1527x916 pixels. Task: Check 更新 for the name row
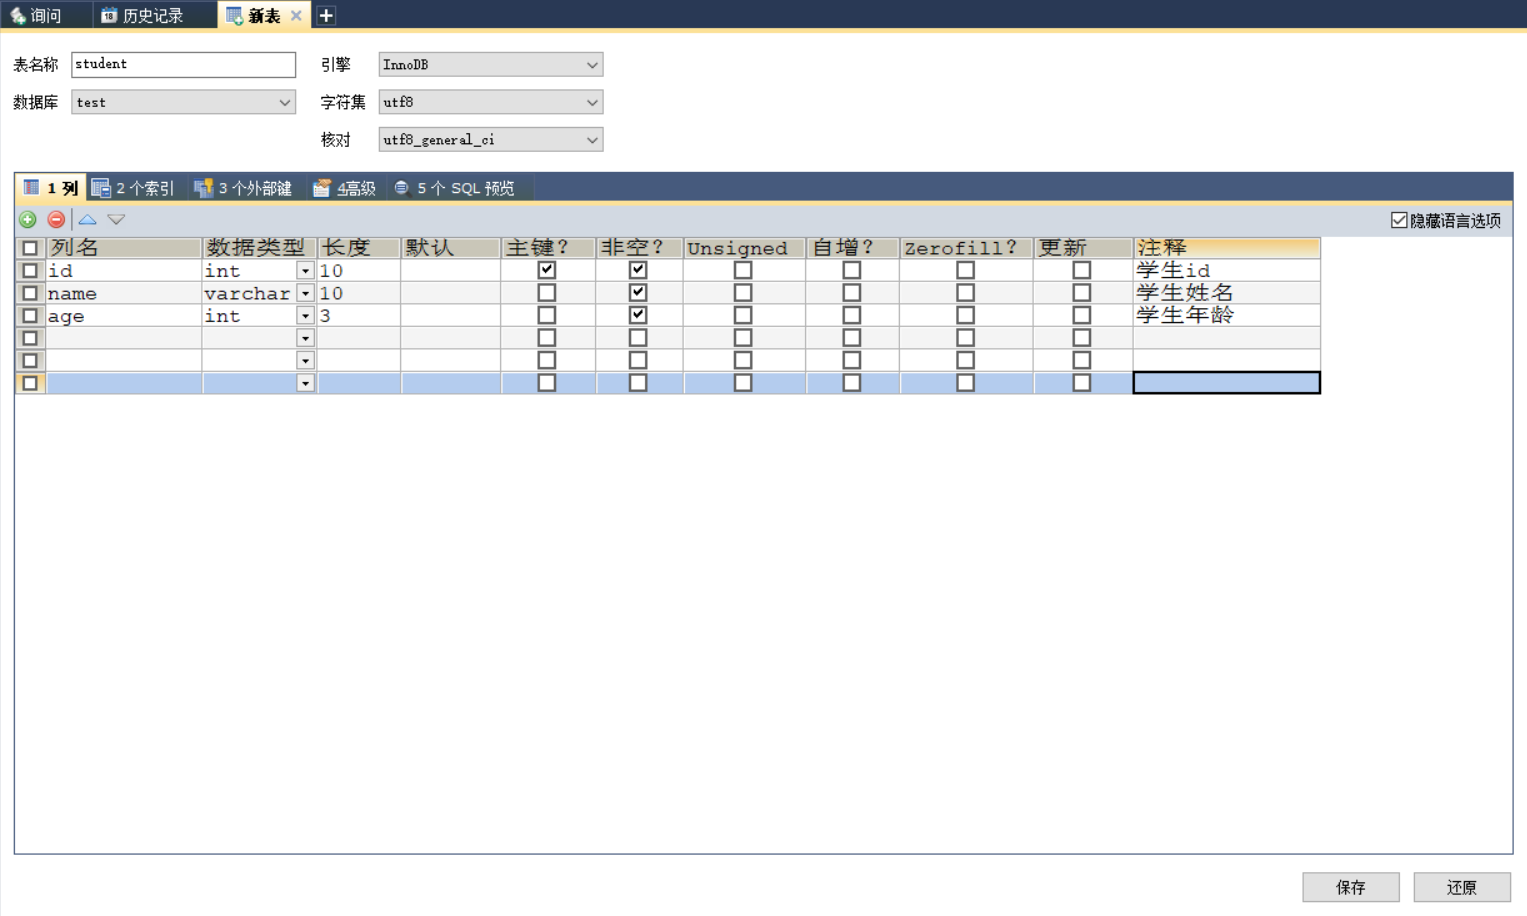1081,292
